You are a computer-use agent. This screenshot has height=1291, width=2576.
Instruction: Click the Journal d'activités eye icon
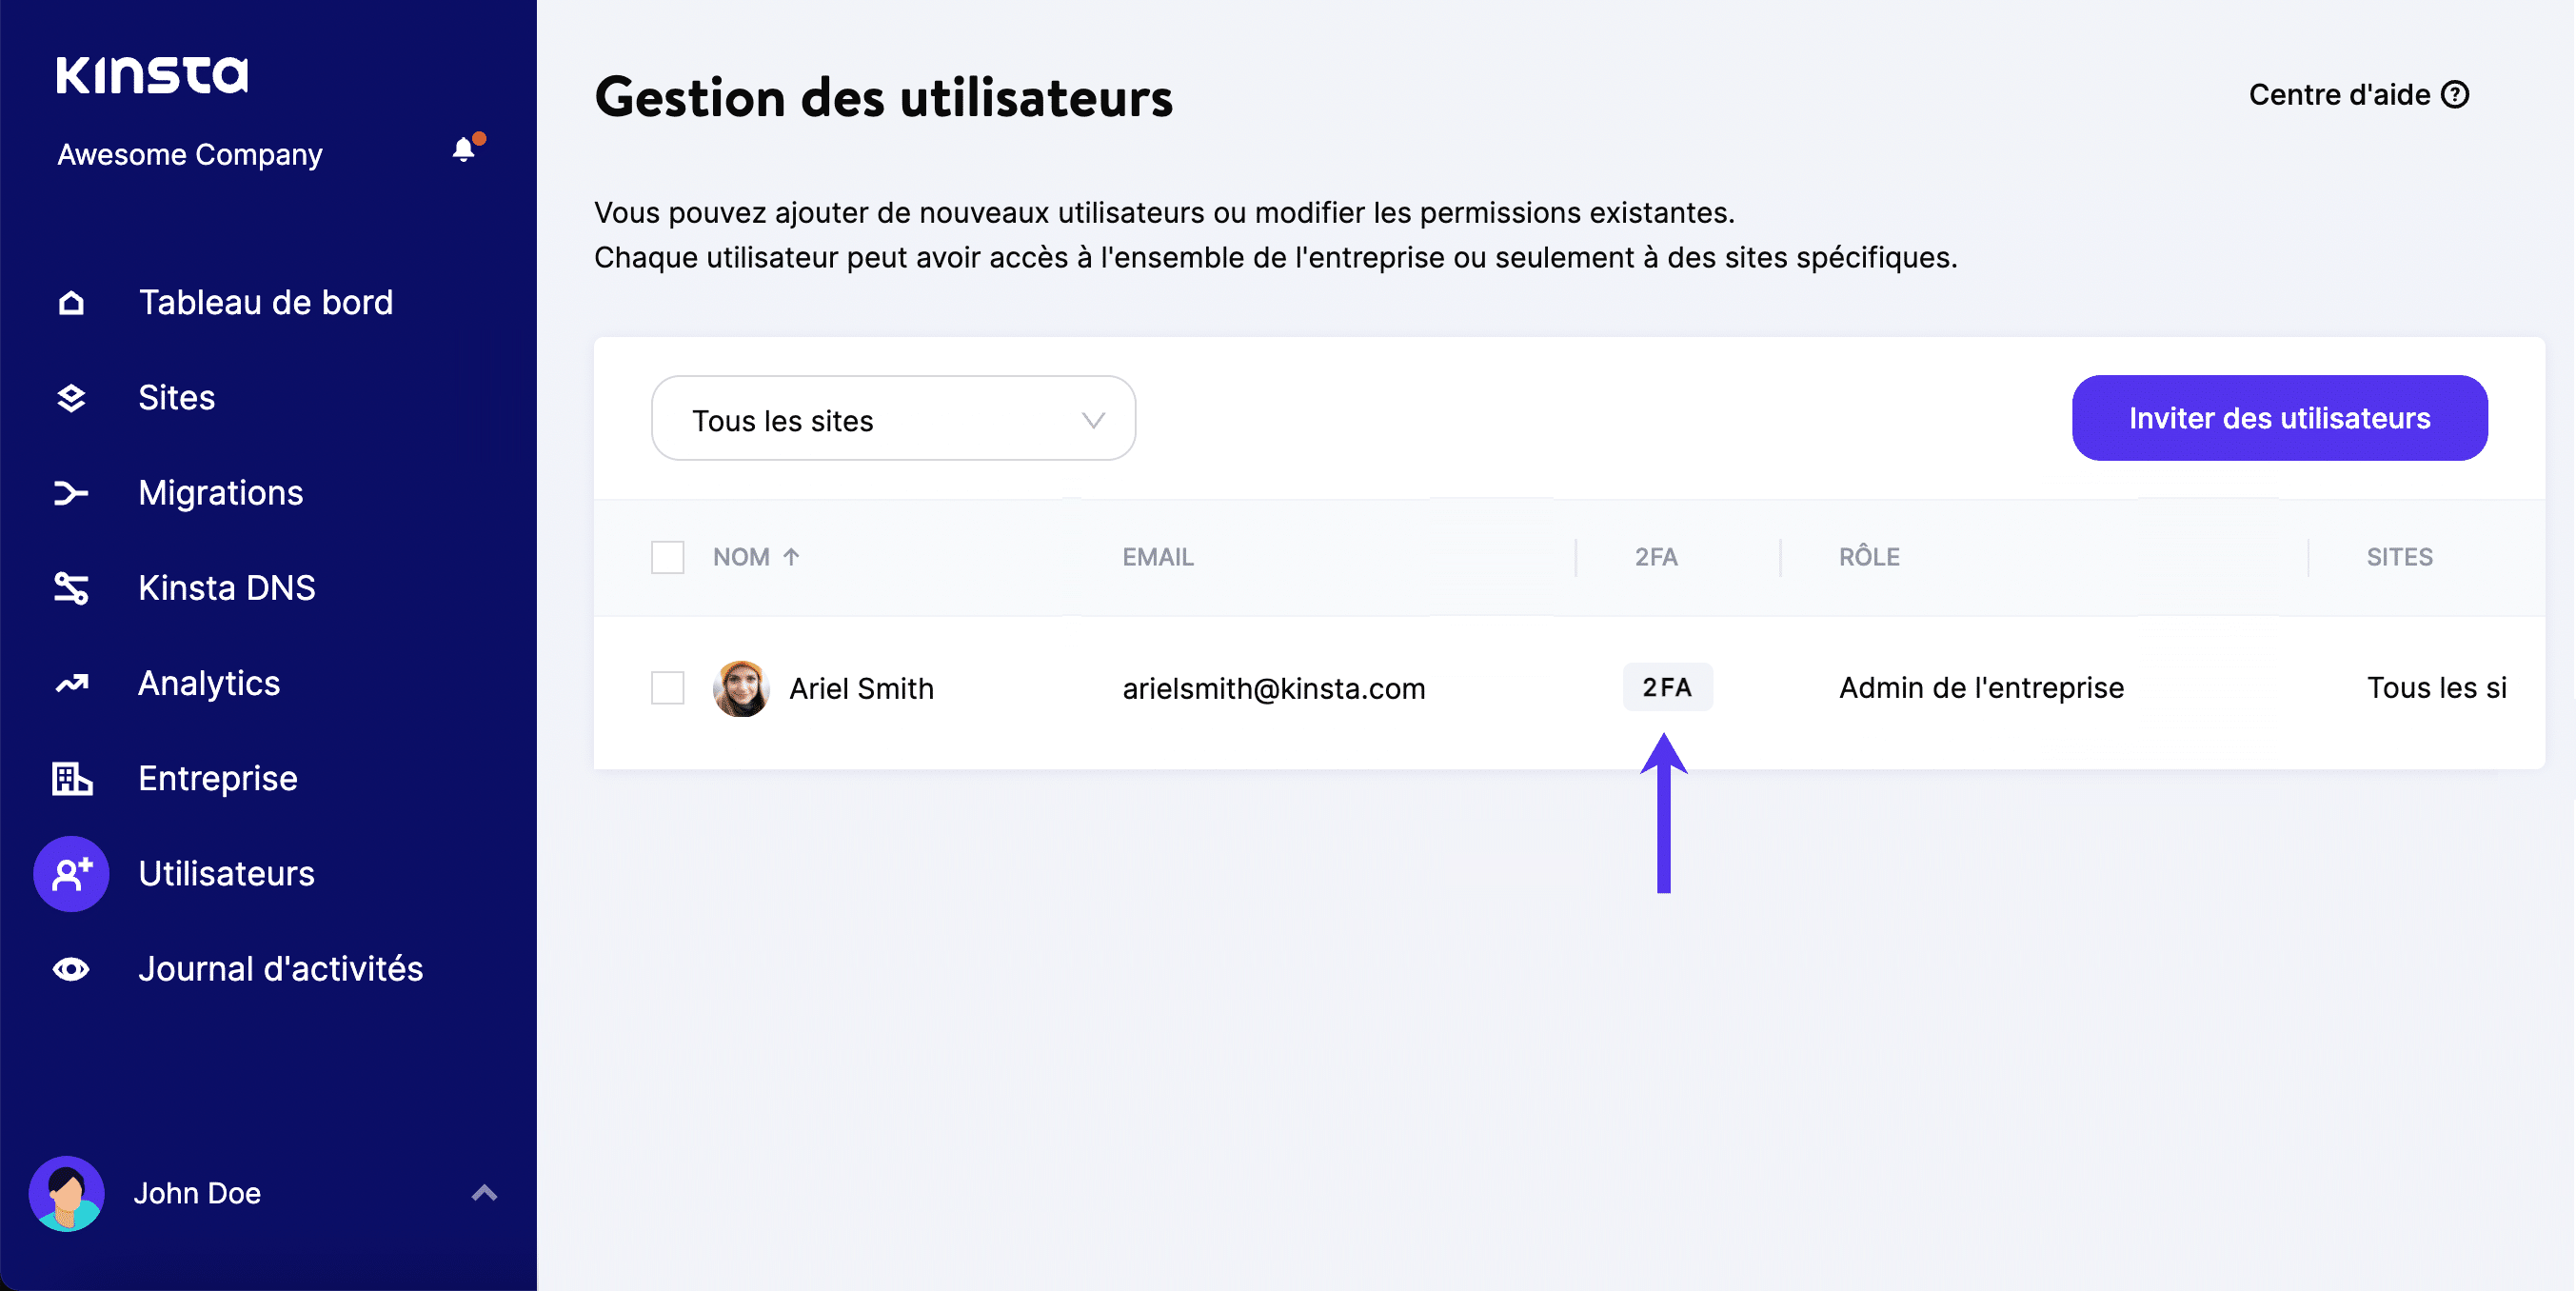(x=71, y=968)
